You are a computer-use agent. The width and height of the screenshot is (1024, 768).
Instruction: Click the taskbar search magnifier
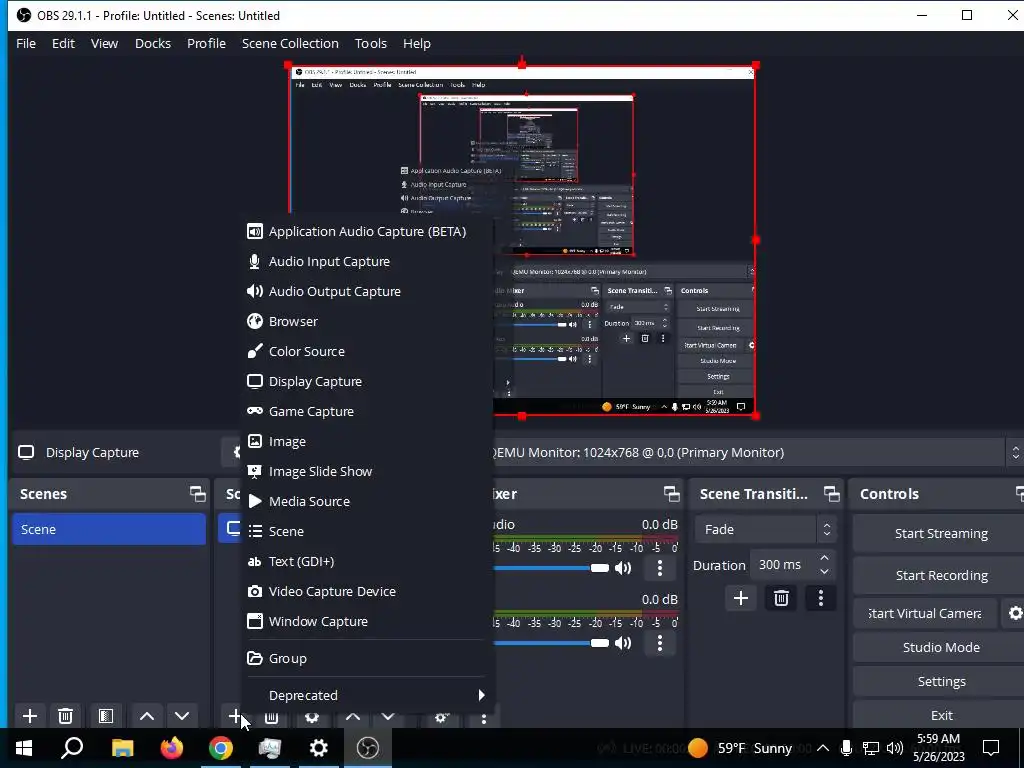point(72,748)
